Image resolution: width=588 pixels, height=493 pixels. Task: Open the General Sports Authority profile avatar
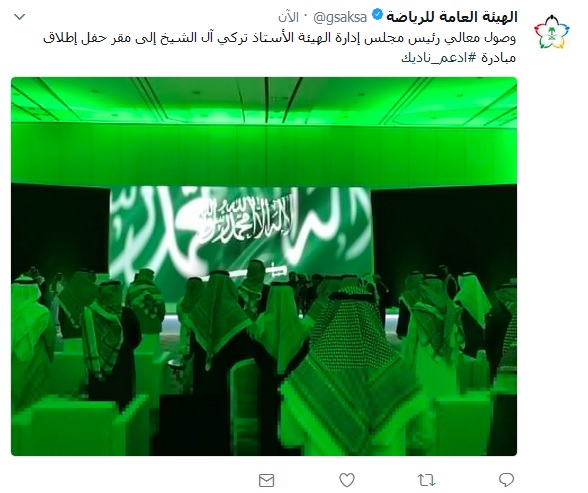552,31
